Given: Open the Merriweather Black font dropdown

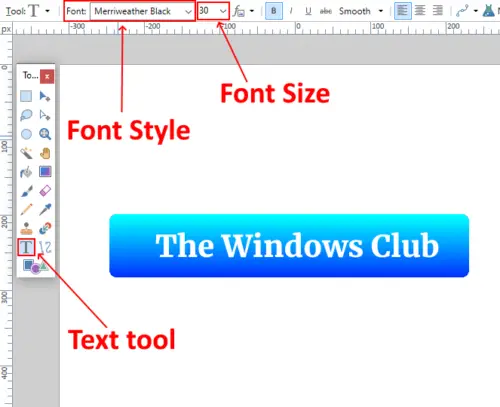Looking at the screenshot, I should point(142,11).
